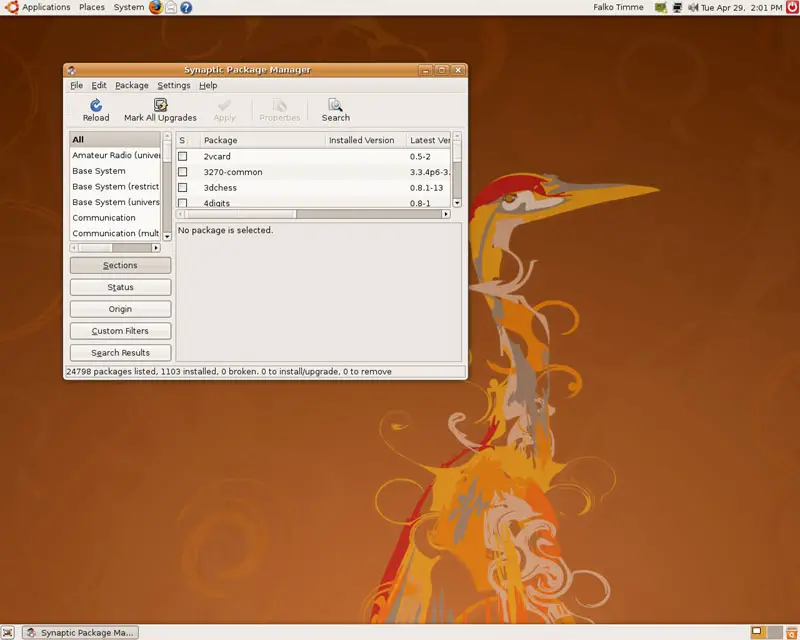Click the Custom Filters button

[x=120, y=331]
